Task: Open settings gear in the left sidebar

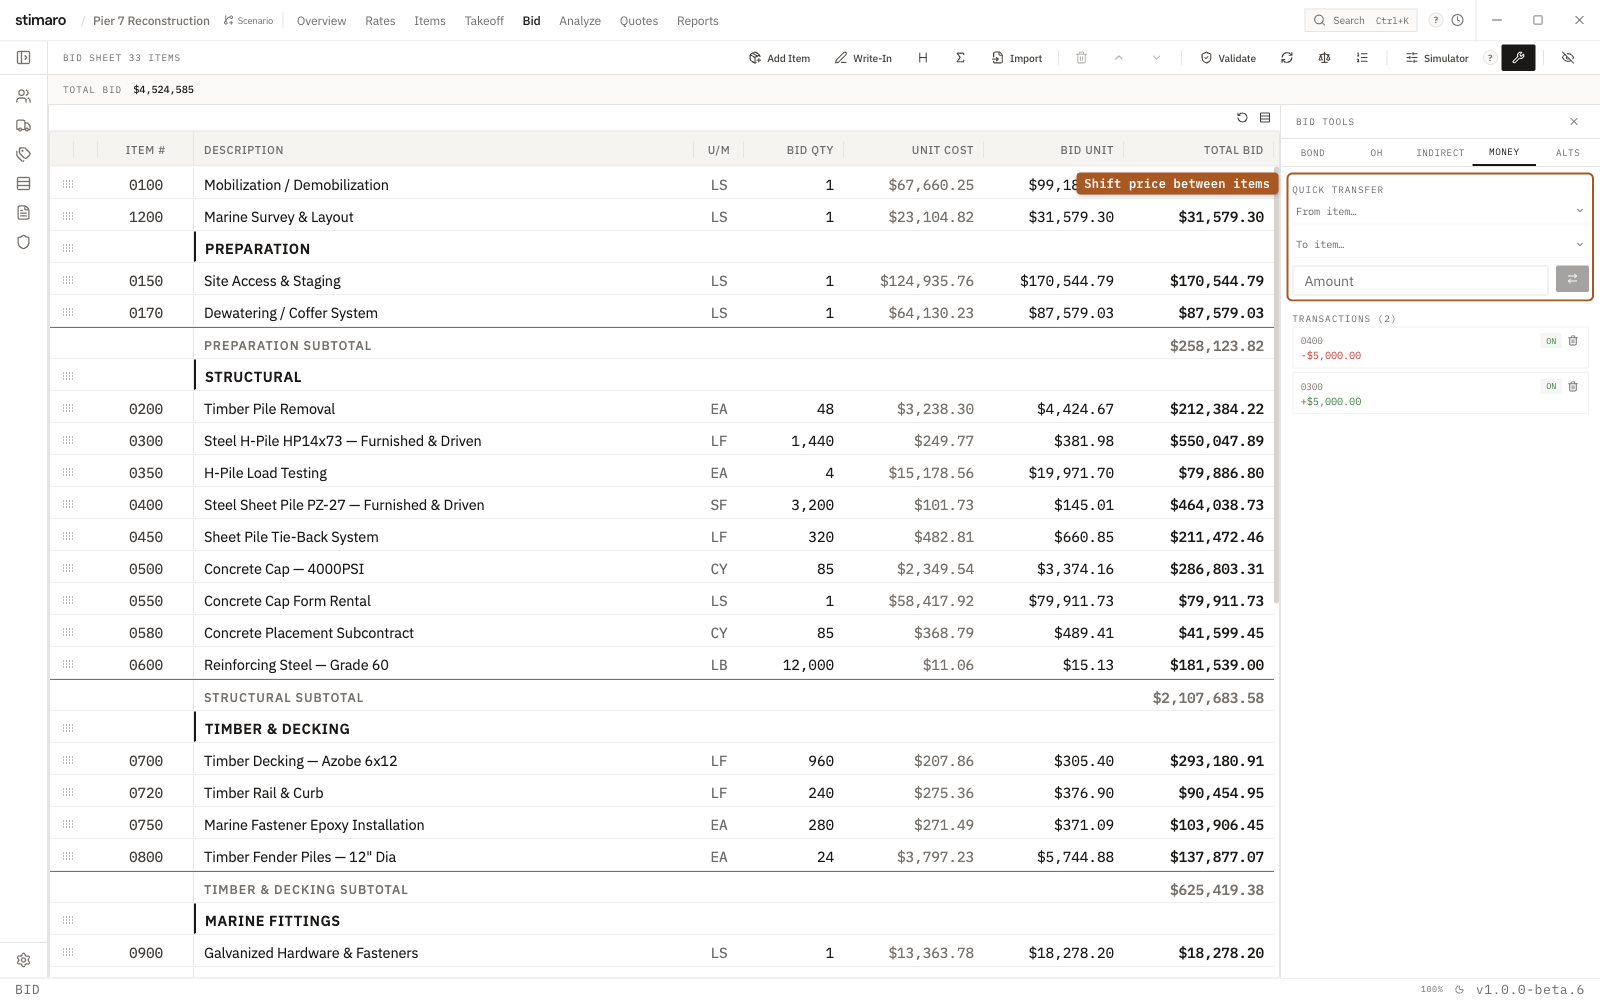Action: coord(23,959)
